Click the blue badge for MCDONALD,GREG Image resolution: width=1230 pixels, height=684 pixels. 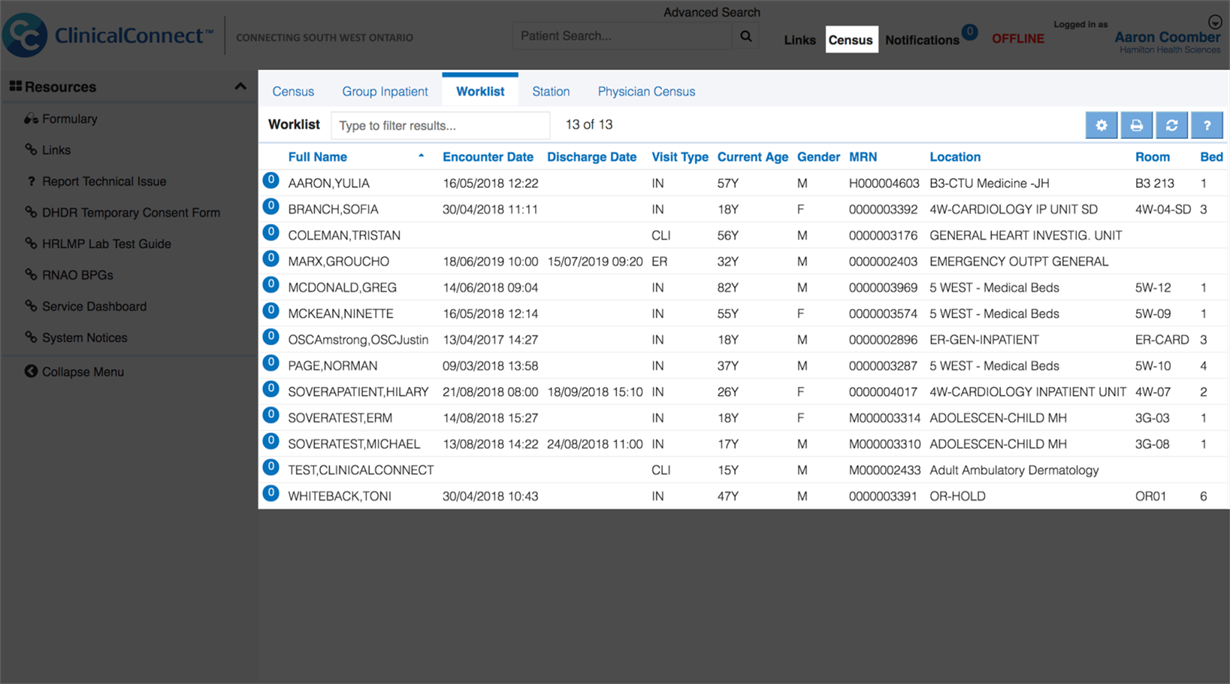pyautogui.click(x=270, y=284)
